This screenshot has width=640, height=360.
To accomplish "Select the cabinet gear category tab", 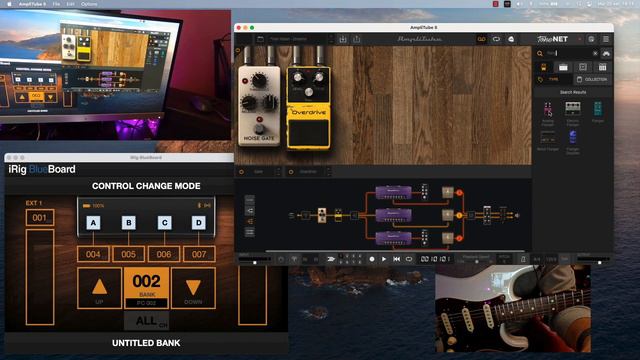I will (x=583, y=67).
